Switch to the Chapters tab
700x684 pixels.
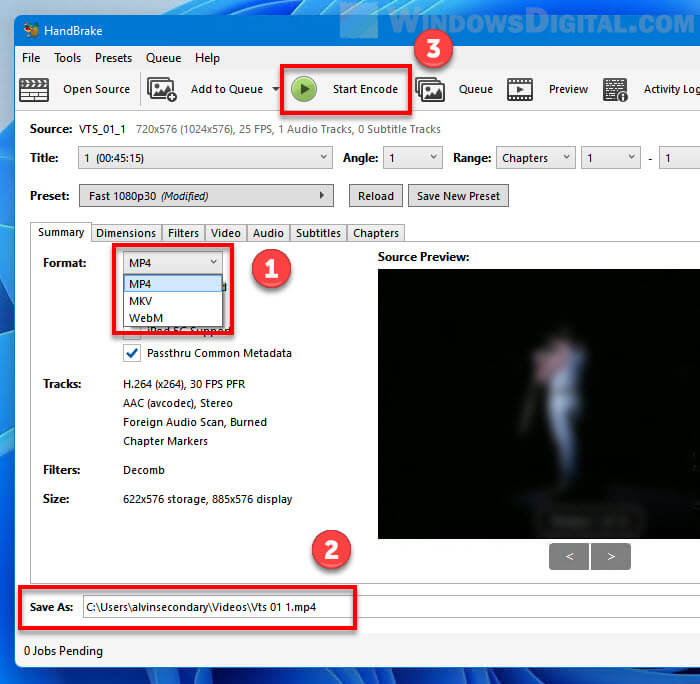[376, 233]
